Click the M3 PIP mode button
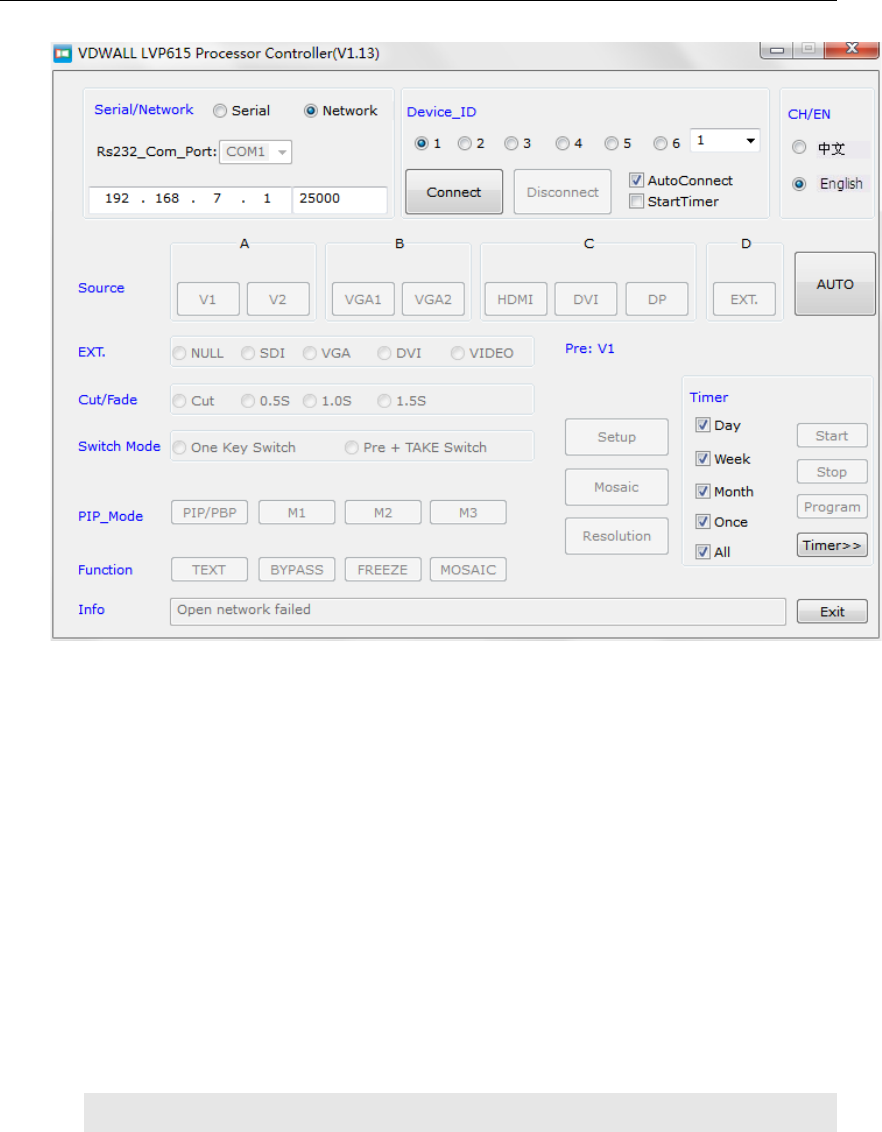Viewport: 882px width, 1132px height. pos(468,513)
